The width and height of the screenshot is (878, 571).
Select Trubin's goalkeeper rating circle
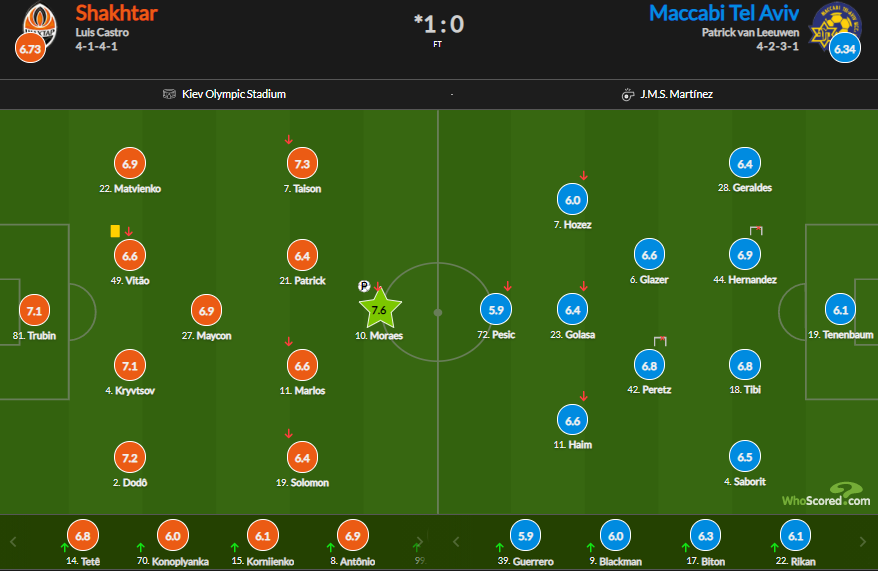[34, 310]
